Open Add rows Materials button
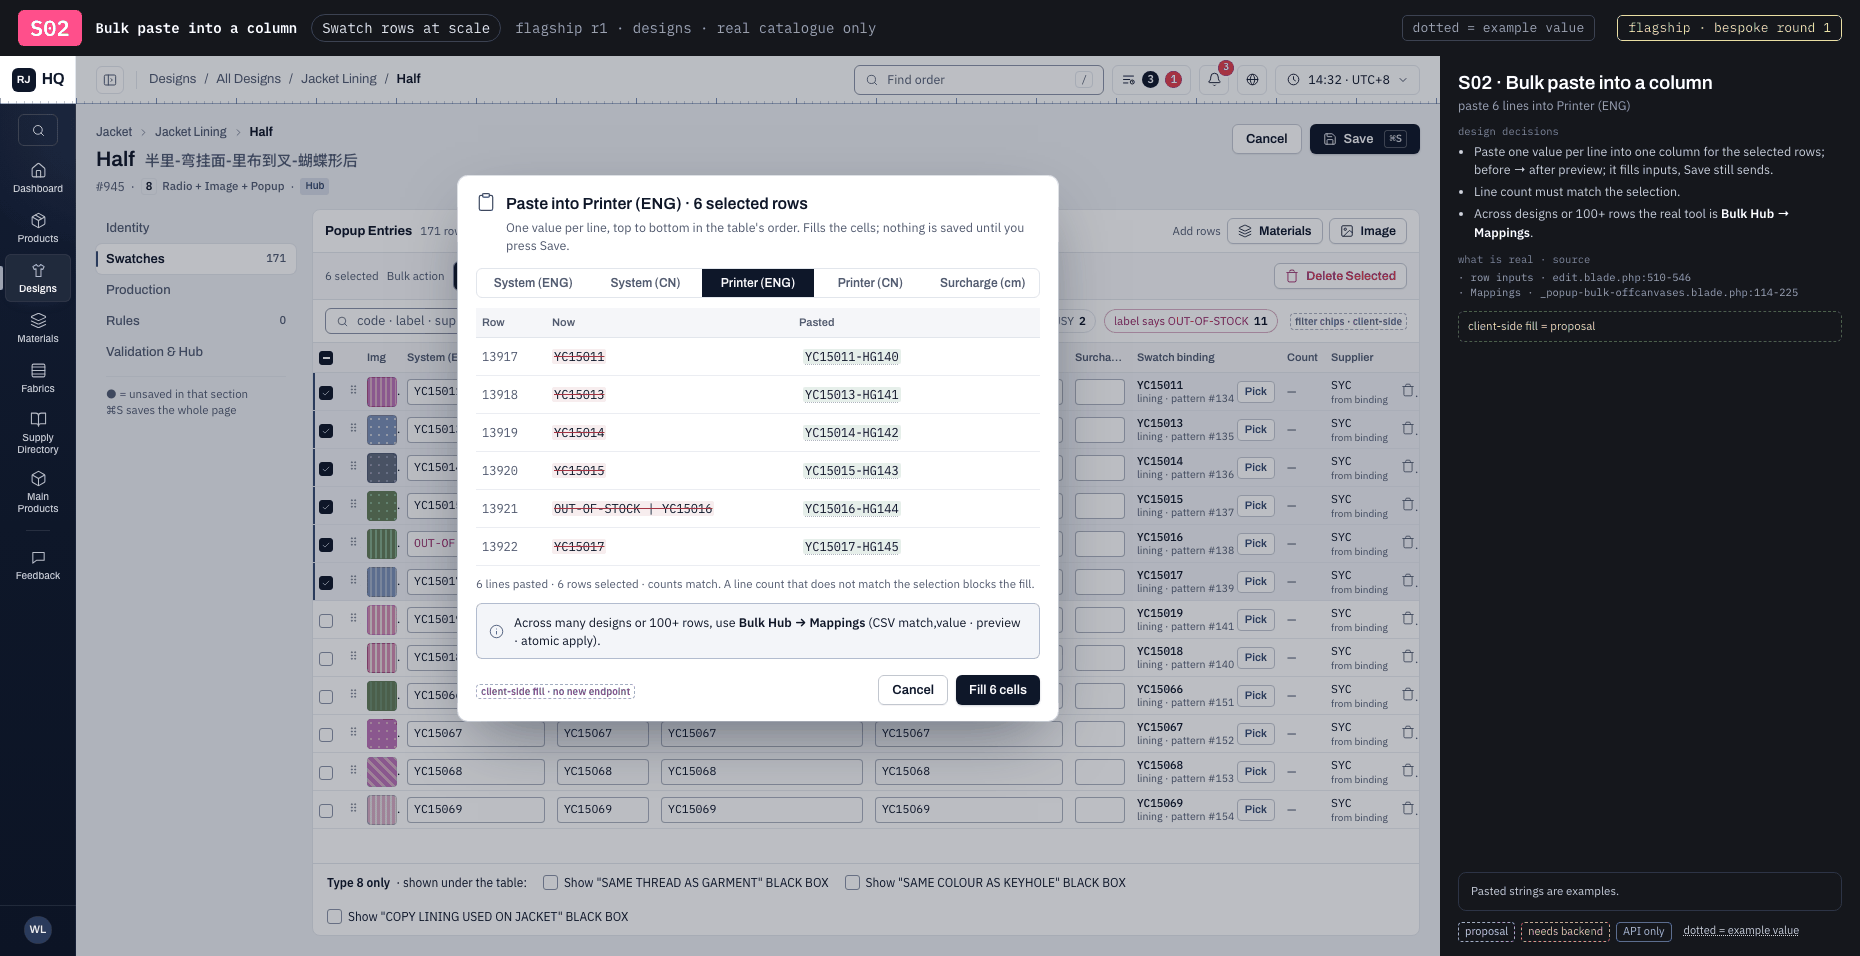This screenshot has width=1860, height=956. coord(1275,231)
